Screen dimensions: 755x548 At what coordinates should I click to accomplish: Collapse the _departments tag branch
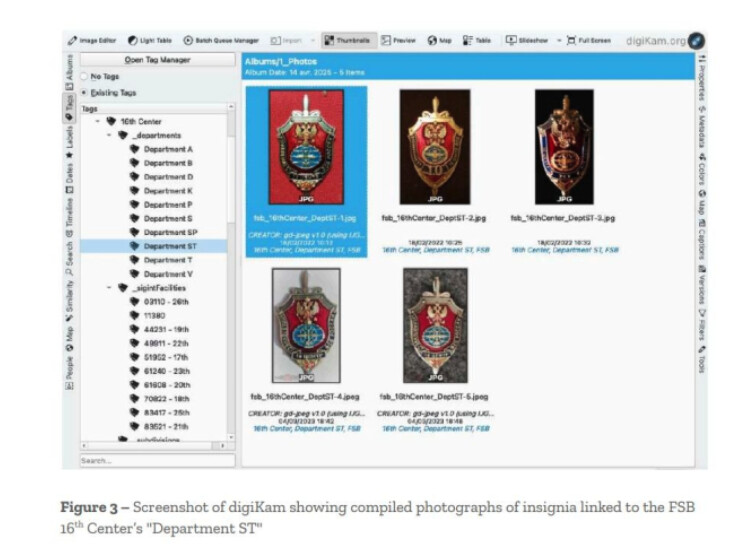(x=109, y=135)
